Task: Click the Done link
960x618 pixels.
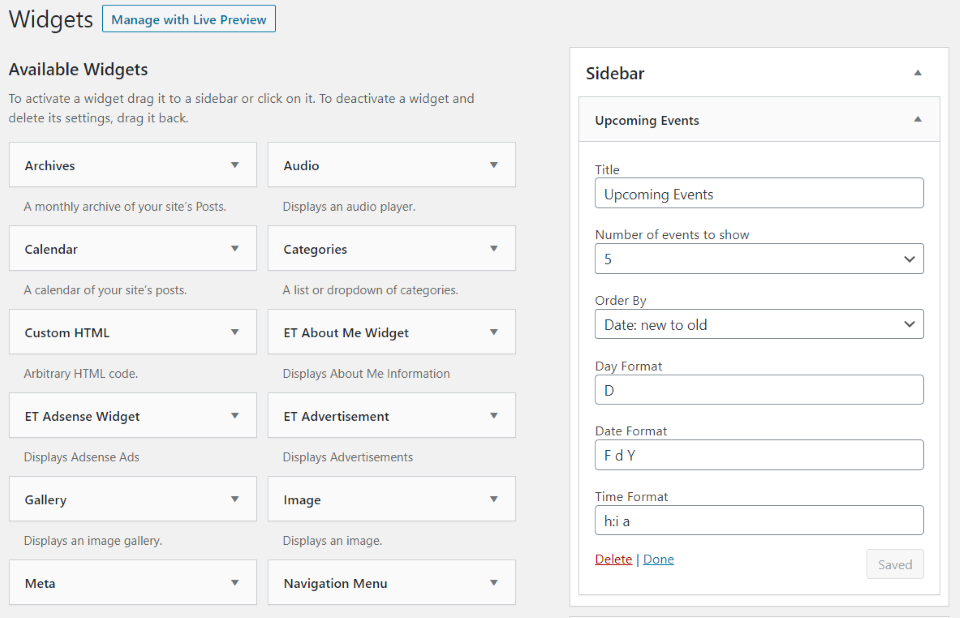Action: coord(658,559)
